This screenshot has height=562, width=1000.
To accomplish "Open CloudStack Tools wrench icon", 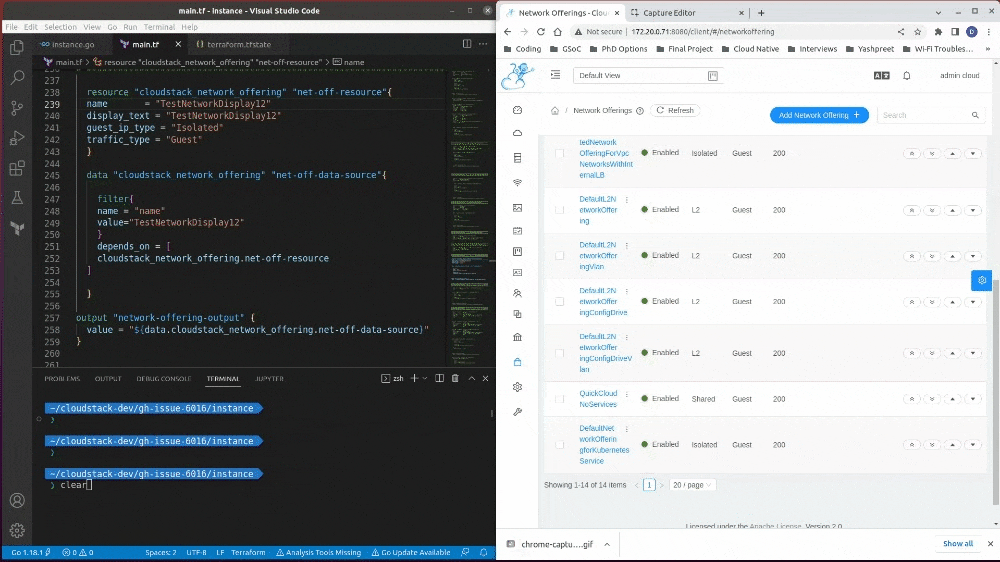I will [x=517, y=412].
